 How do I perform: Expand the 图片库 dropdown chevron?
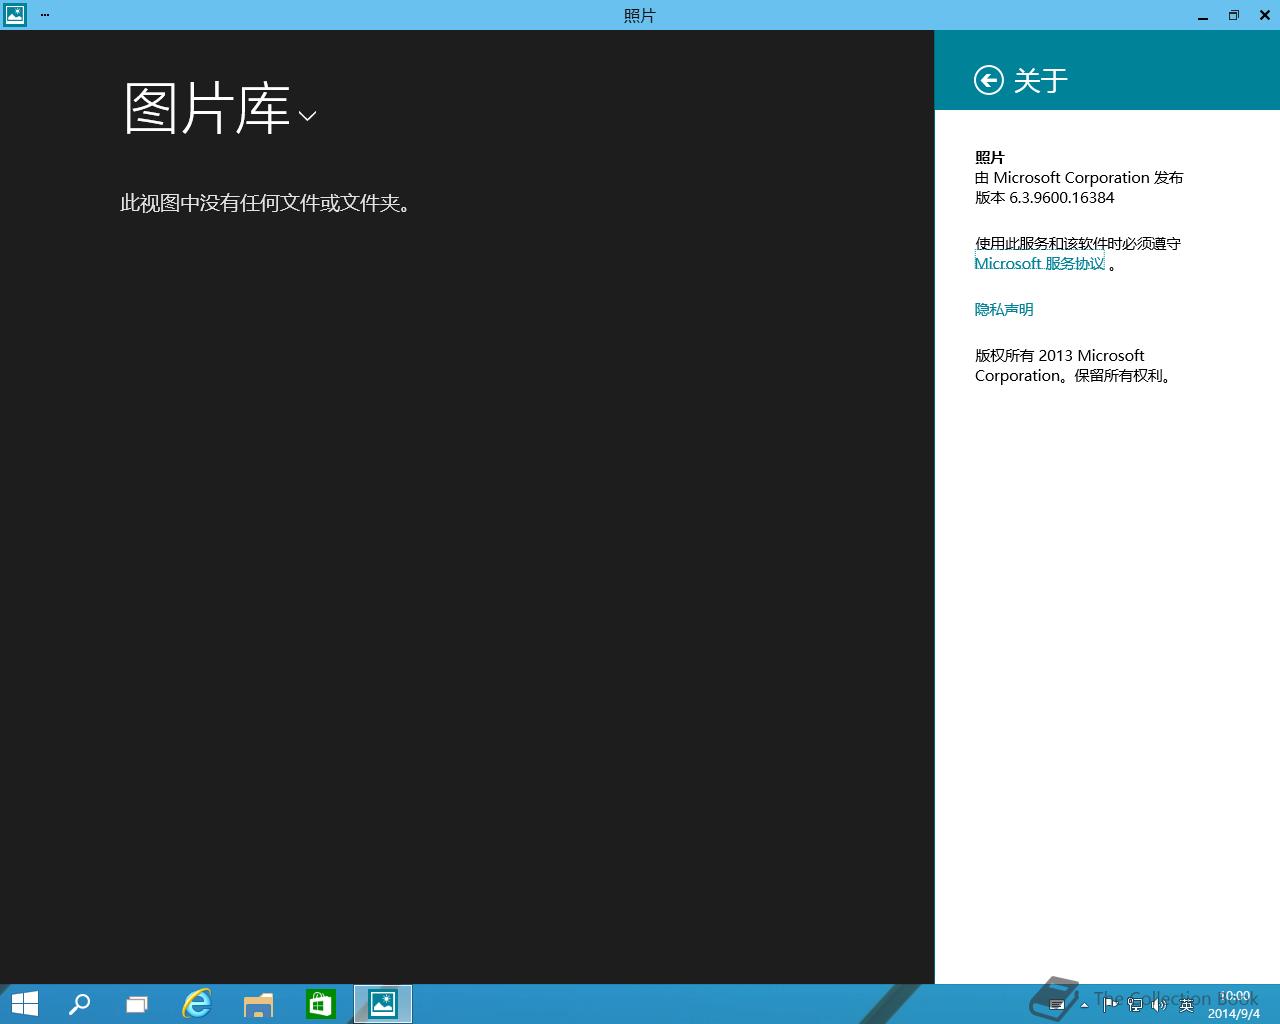click(308, 116)
